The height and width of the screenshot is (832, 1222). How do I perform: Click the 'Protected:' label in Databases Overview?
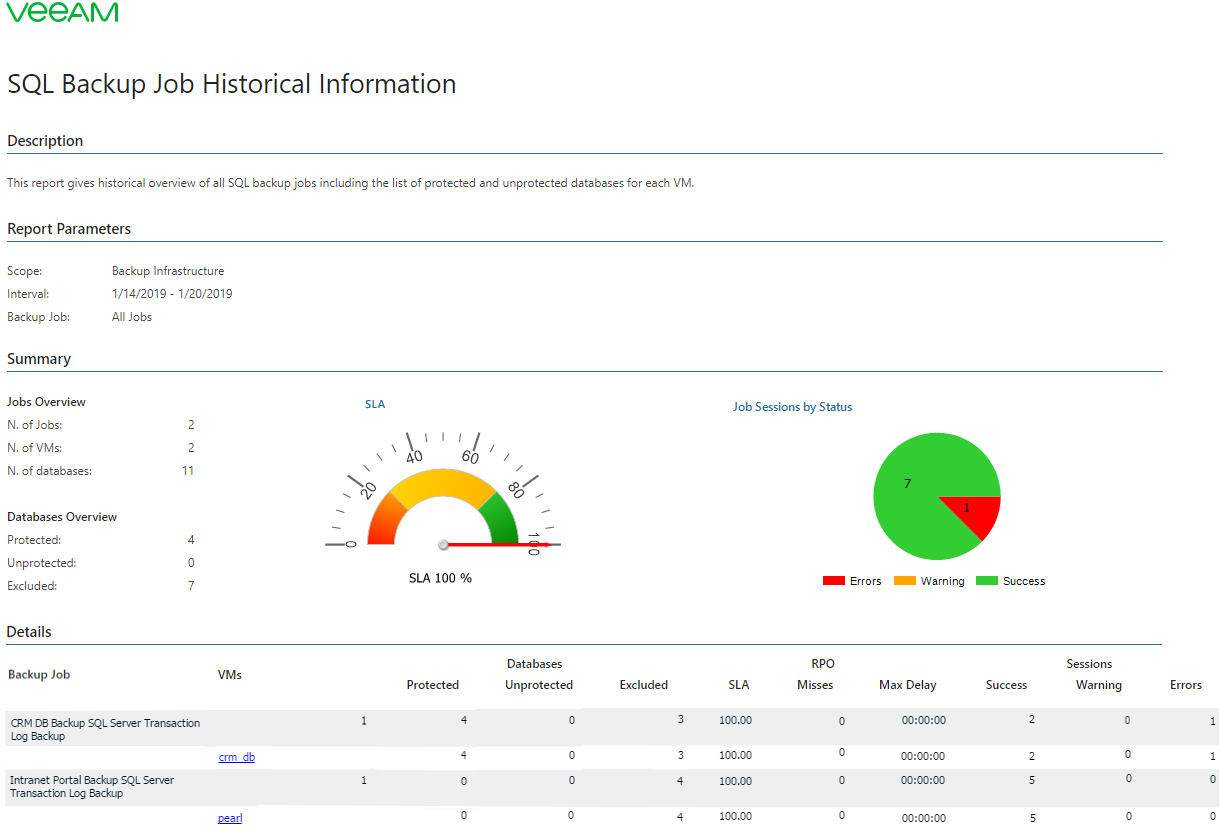(34, 540)
